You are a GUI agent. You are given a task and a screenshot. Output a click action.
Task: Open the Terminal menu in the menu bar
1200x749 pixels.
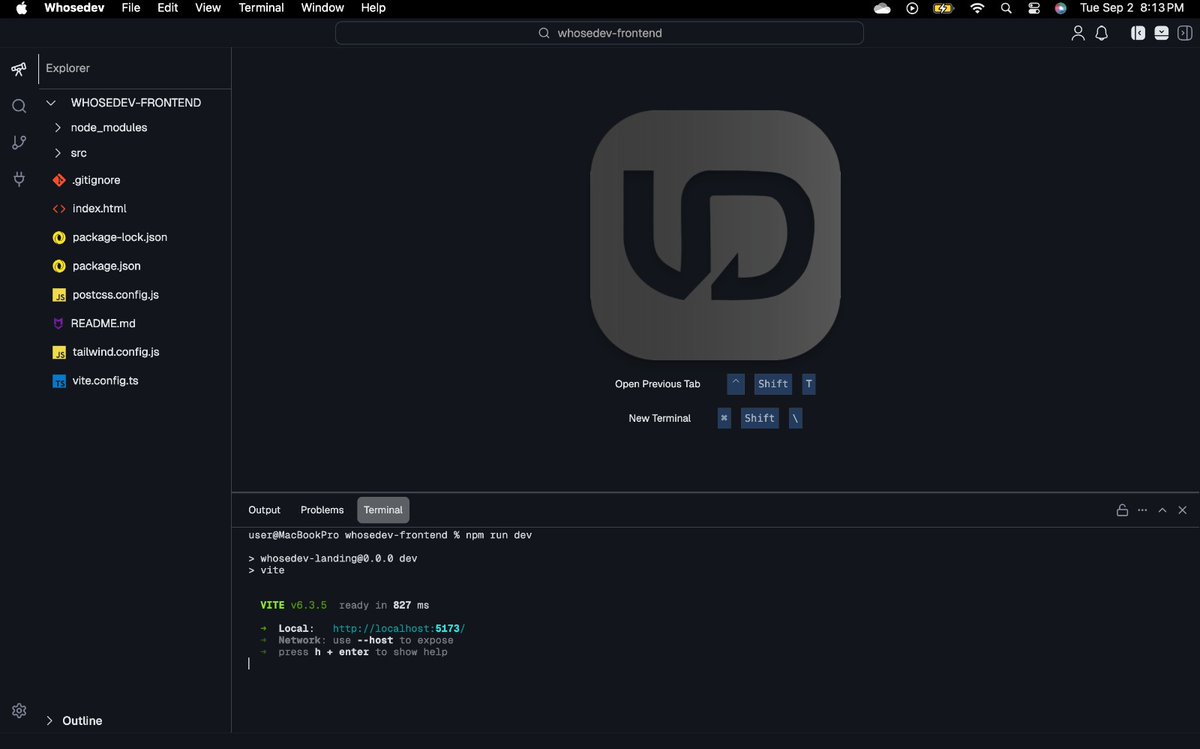tap(261, 8)
